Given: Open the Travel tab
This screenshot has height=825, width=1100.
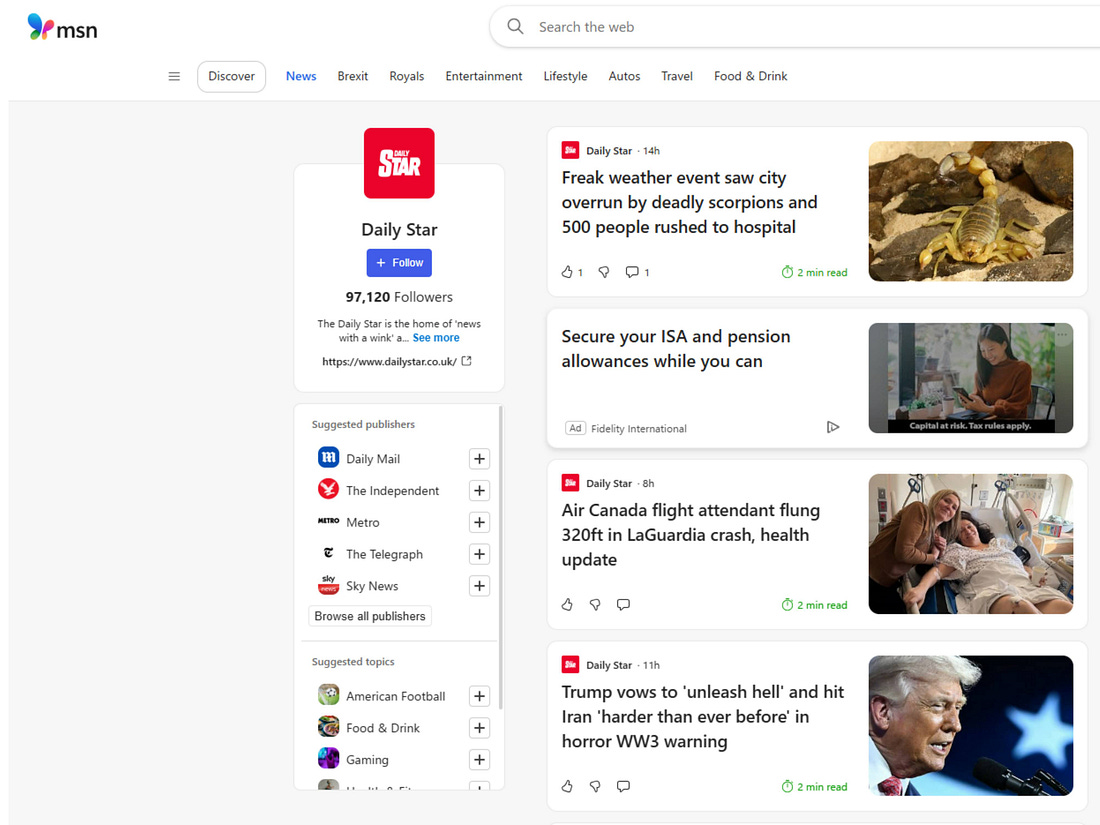Looking at the screenshot, I should 677,76.
